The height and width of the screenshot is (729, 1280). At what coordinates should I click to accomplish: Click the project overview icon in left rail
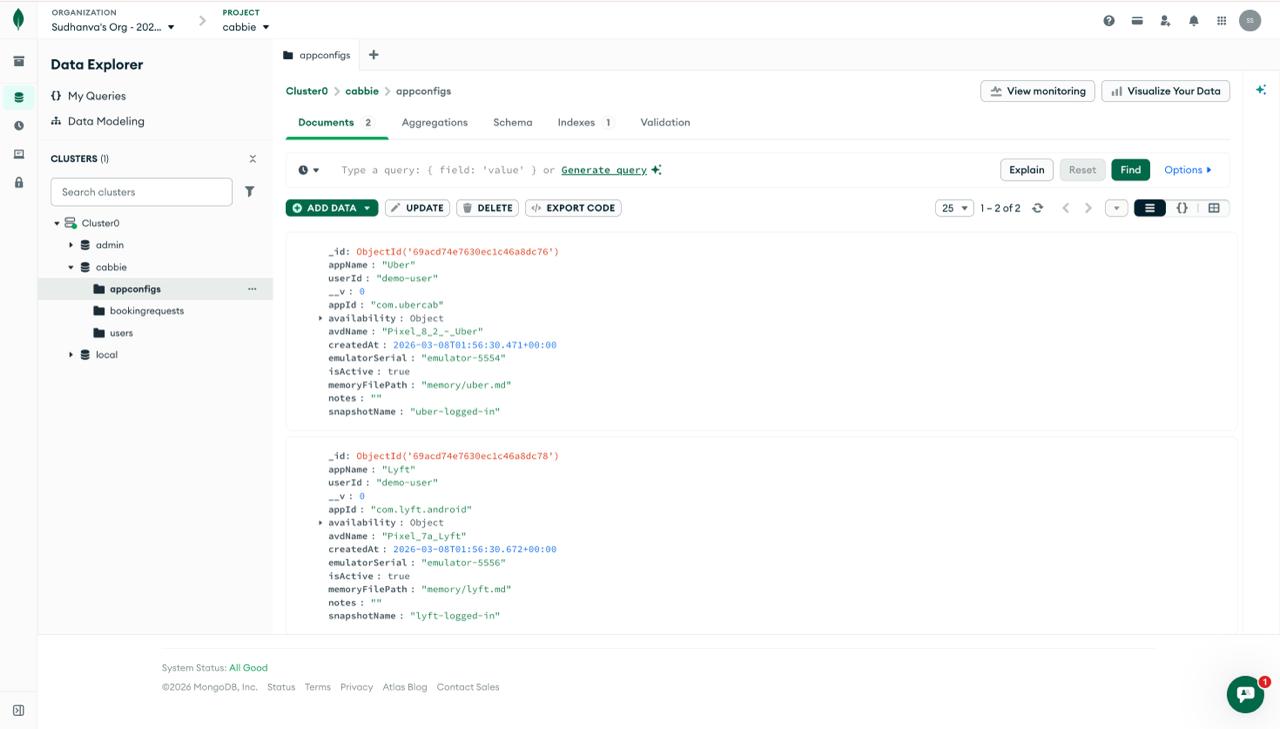[x=18, y=61]
